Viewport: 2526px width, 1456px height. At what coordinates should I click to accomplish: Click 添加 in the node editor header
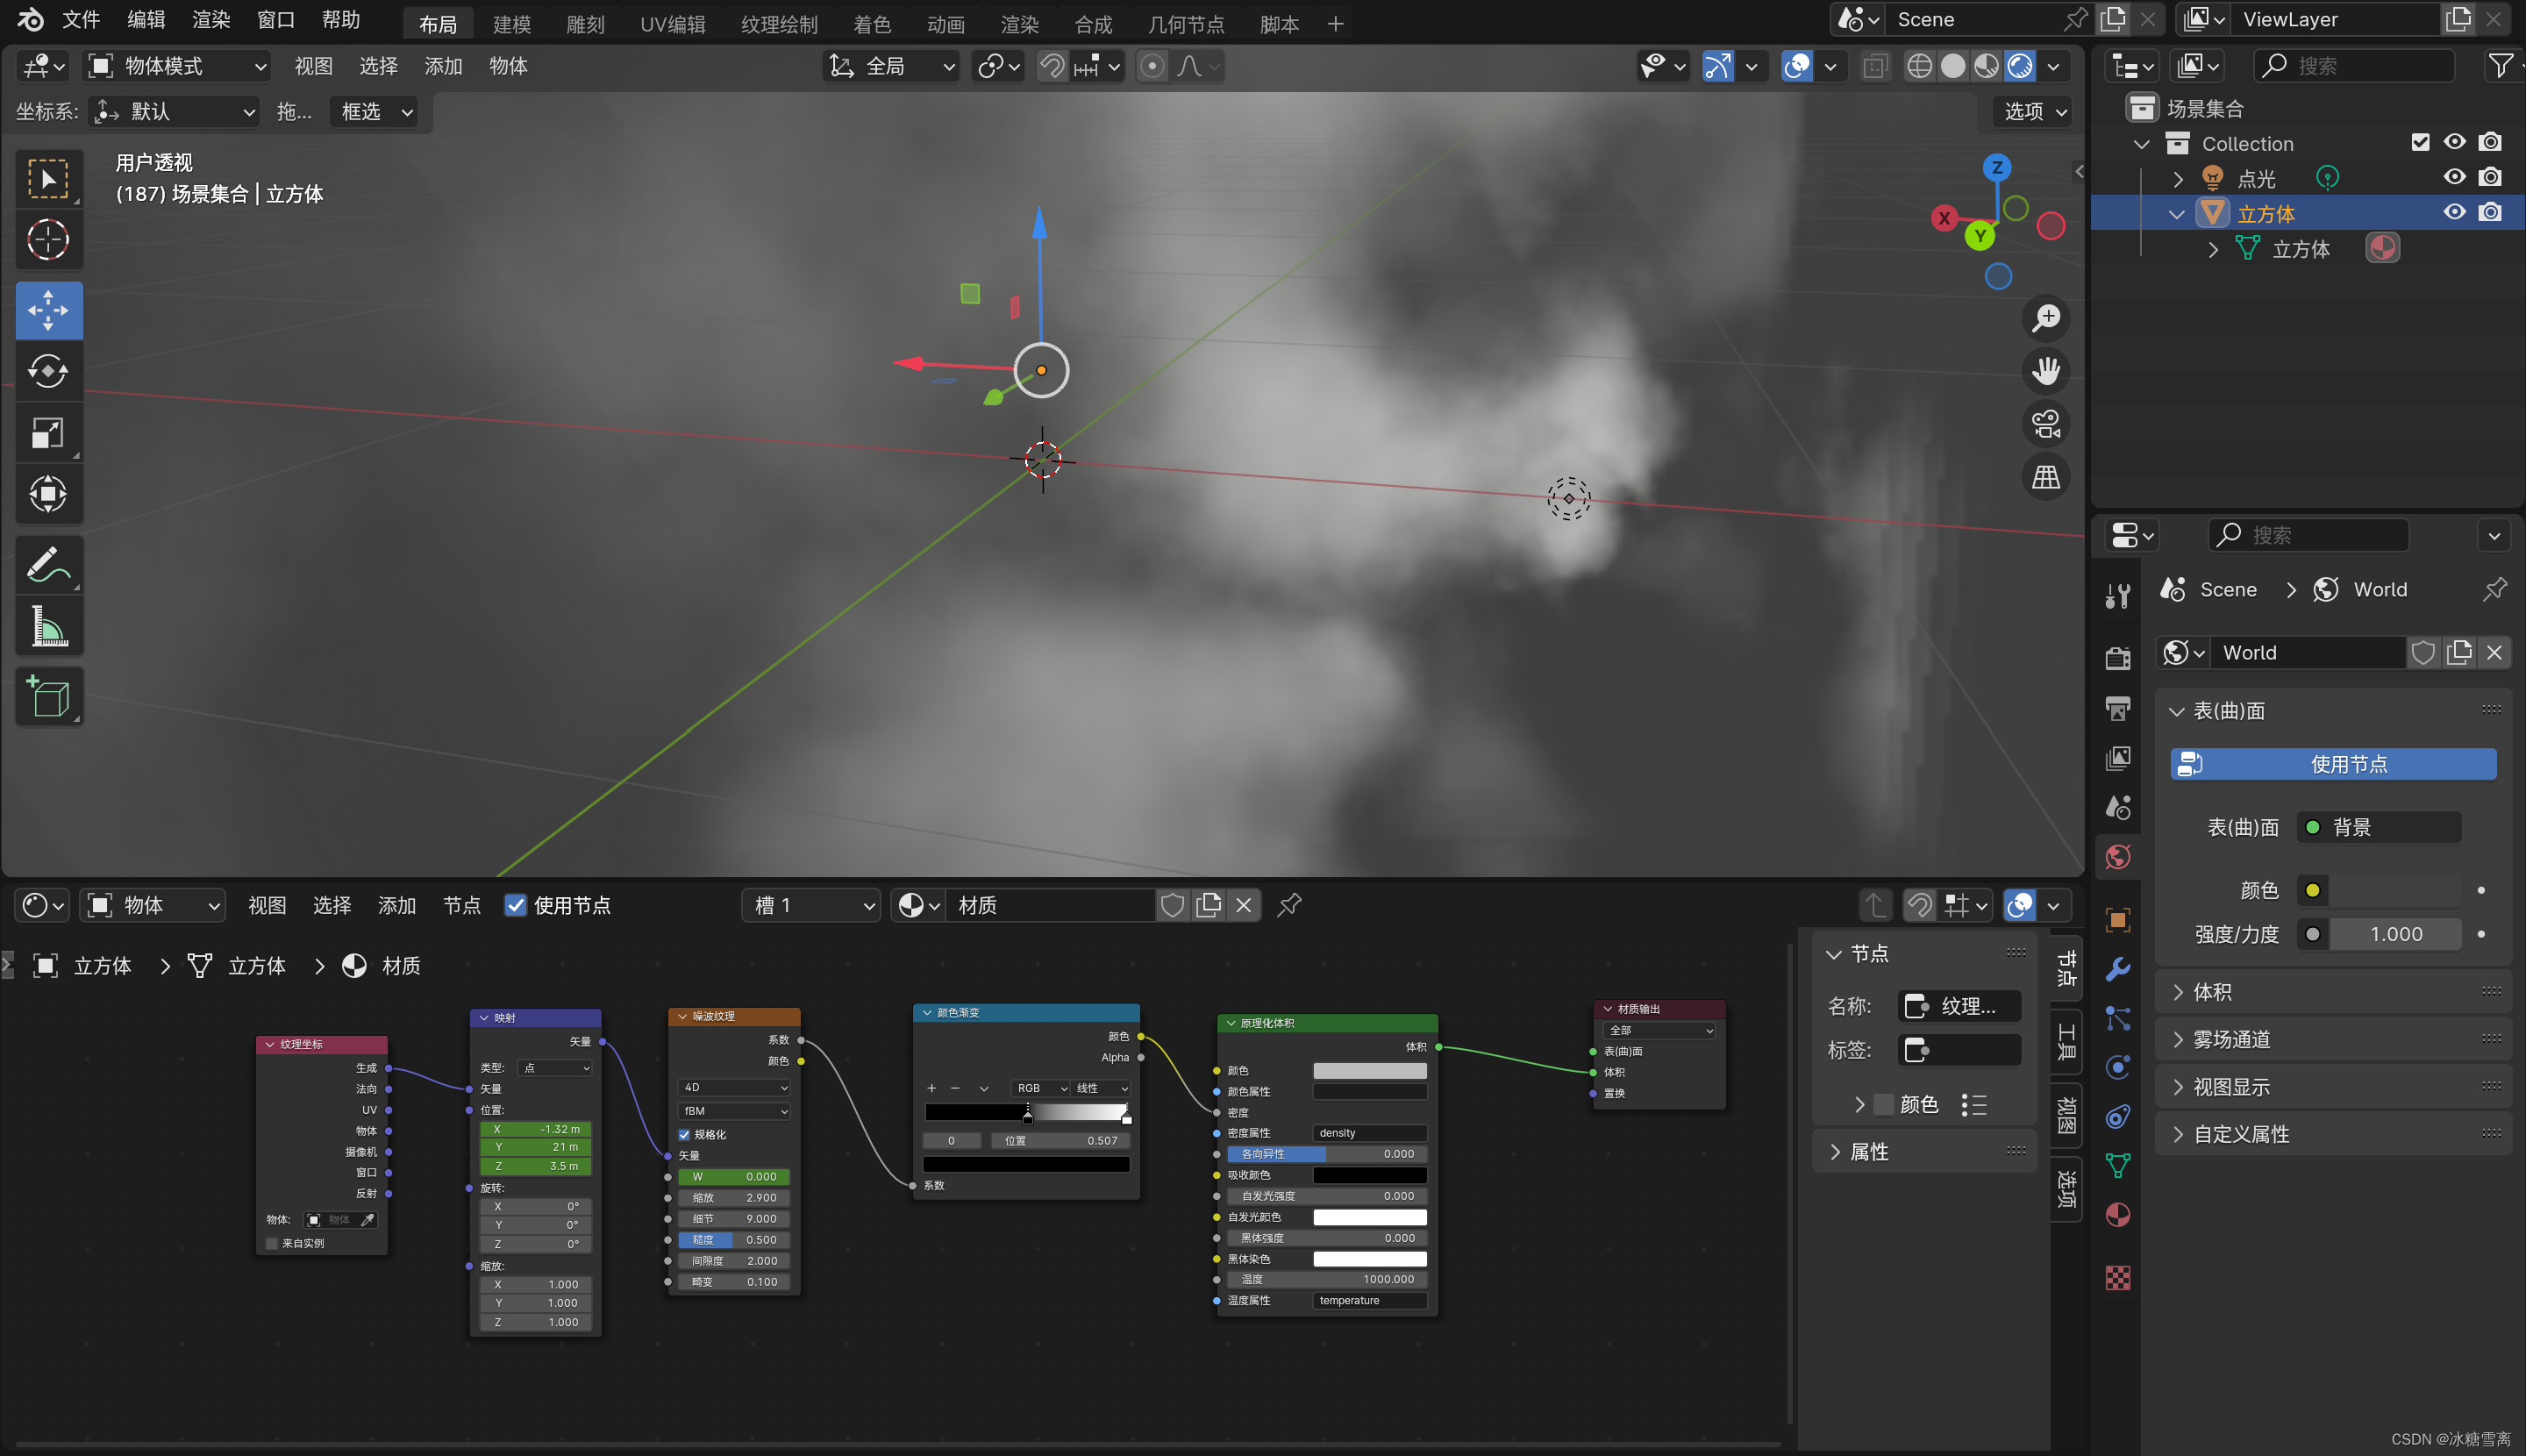click(396, 906)
